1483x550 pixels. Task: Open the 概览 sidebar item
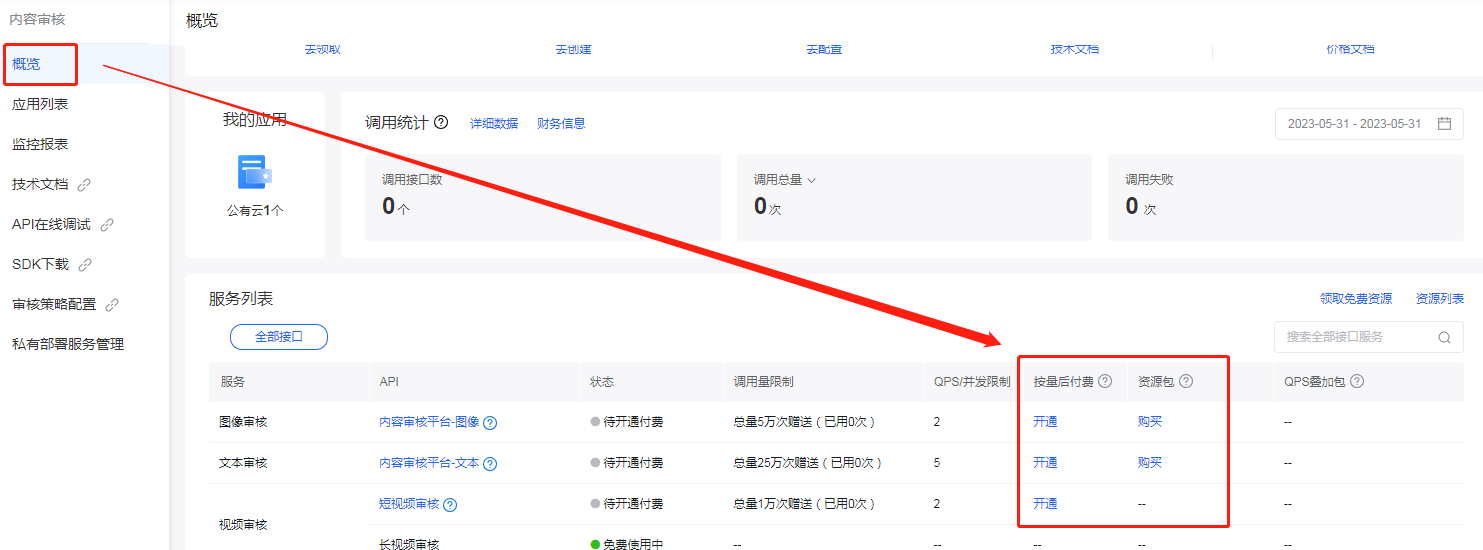point(26,64)
